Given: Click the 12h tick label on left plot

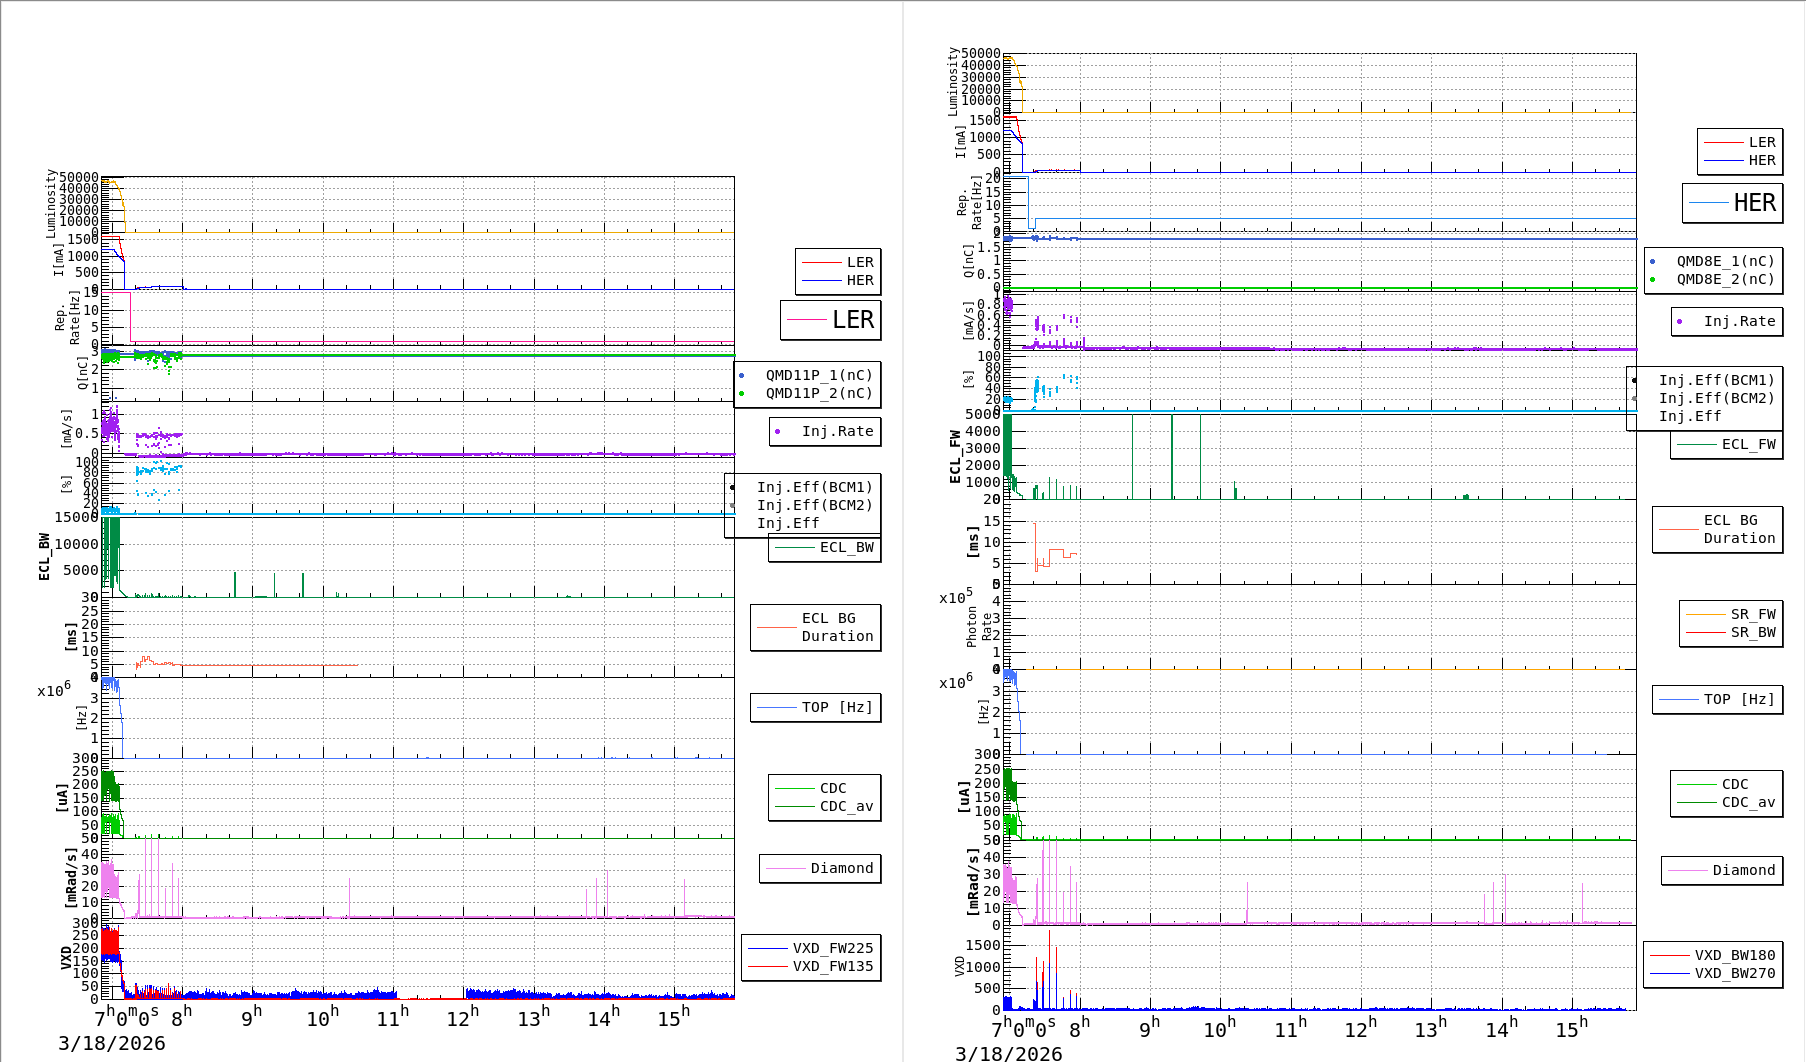Looking at the screenshot, I should point(463,1018).
